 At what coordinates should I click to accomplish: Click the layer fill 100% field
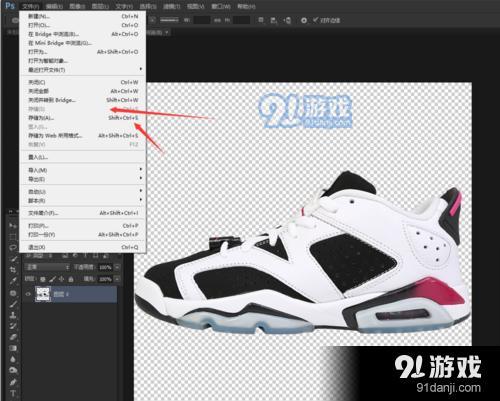point(105,279)
